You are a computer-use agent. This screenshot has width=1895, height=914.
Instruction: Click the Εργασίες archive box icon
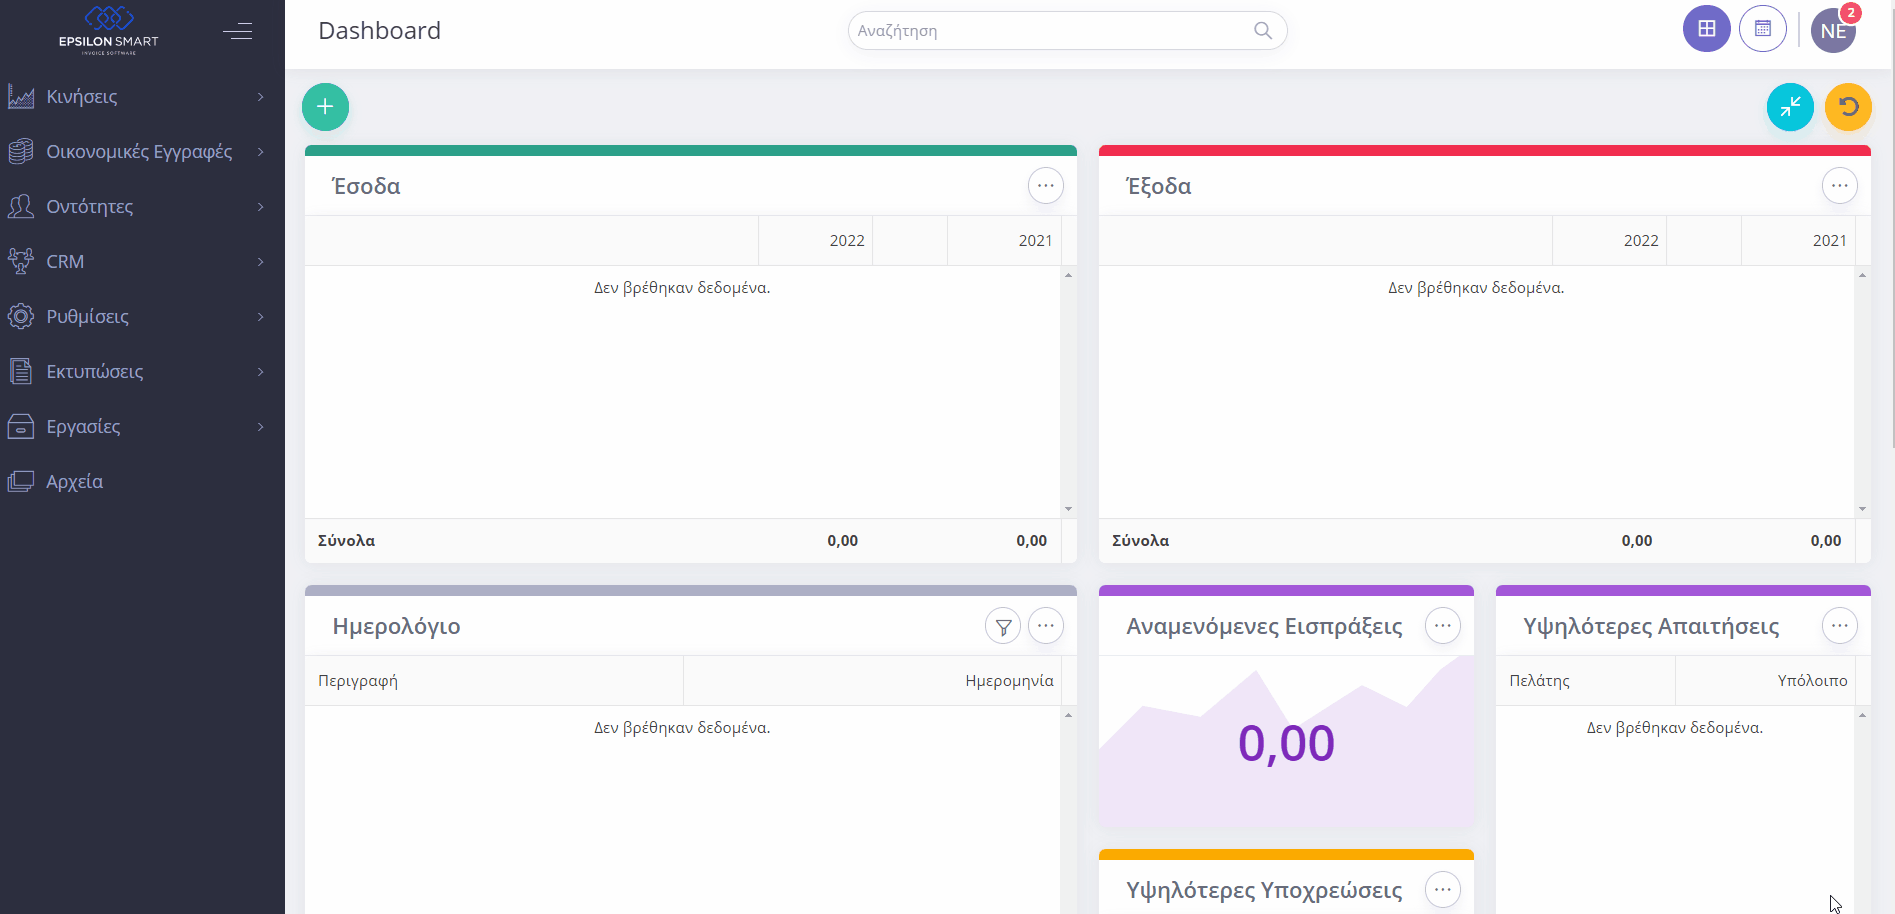click(21, 426)
